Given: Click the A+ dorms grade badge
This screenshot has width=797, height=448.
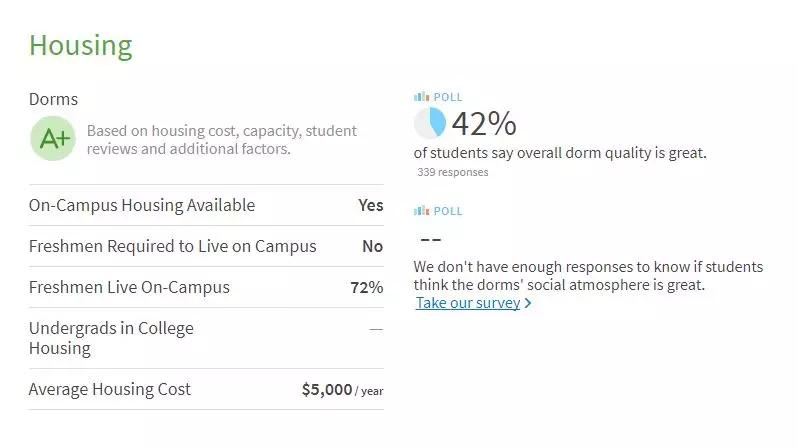Looking at the screenshot, I should pos(53,139).
